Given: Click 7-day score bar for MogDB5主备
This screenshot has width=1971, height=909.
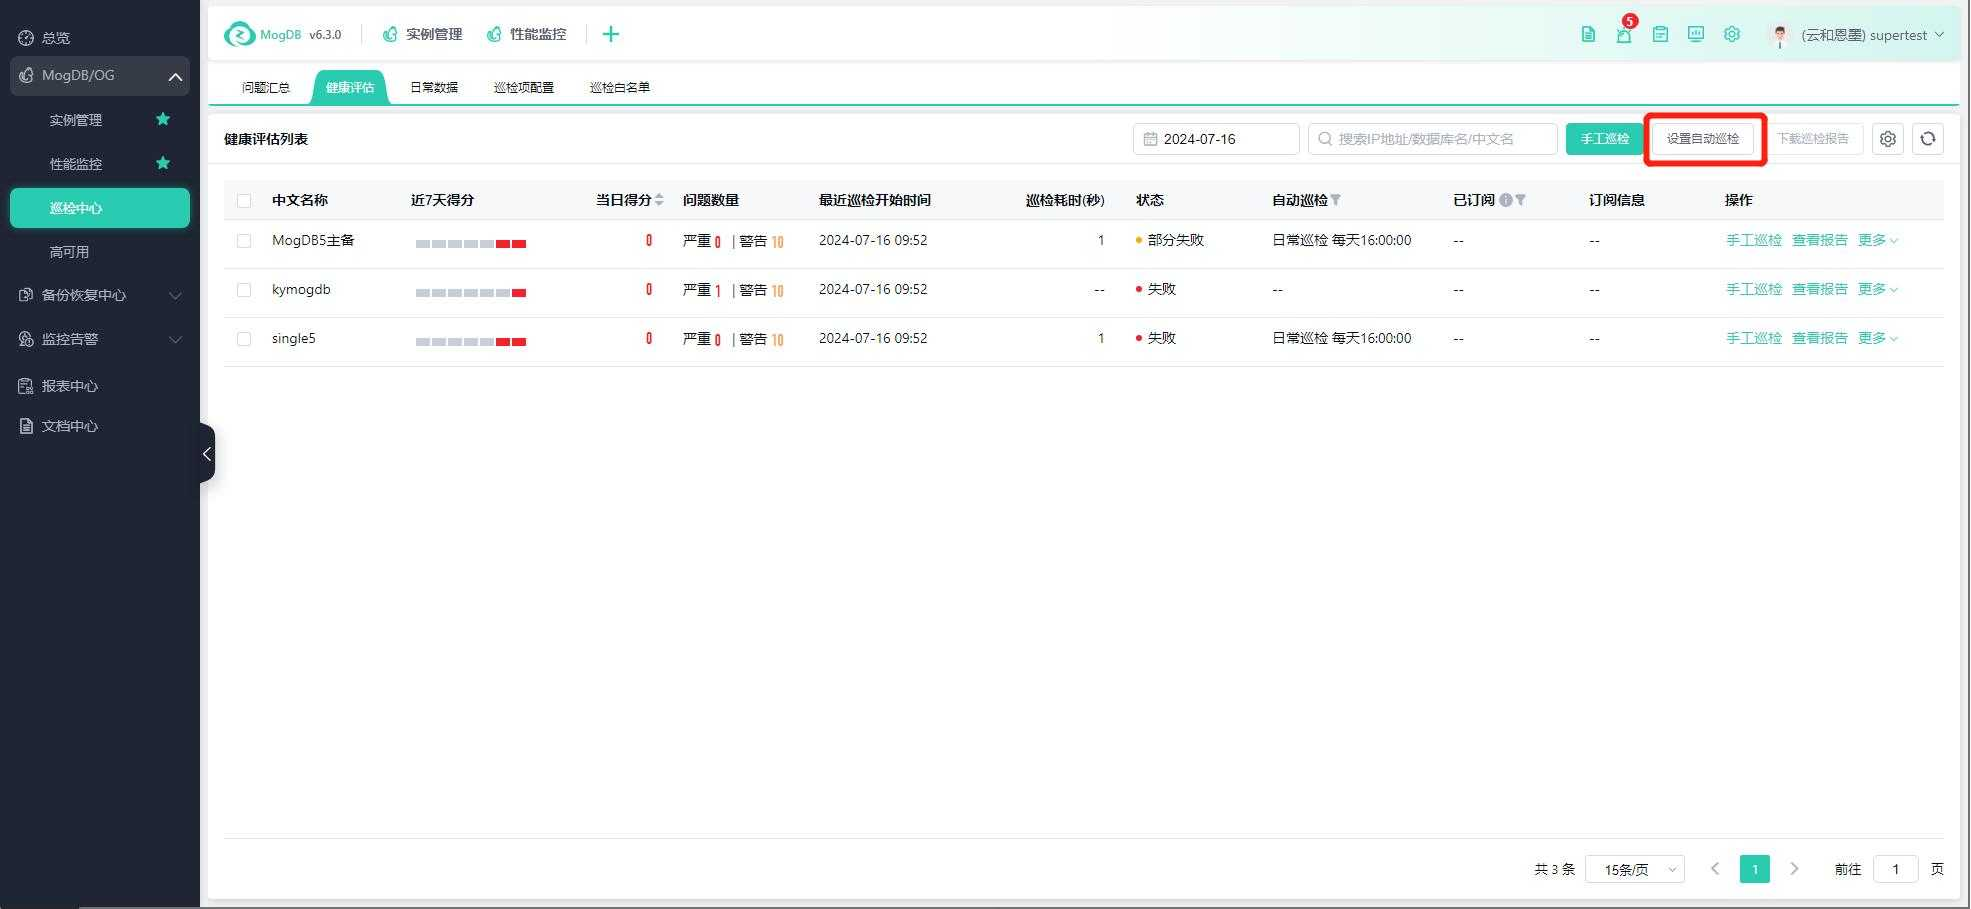Looking at the screenshot, I should coord(471,244).
